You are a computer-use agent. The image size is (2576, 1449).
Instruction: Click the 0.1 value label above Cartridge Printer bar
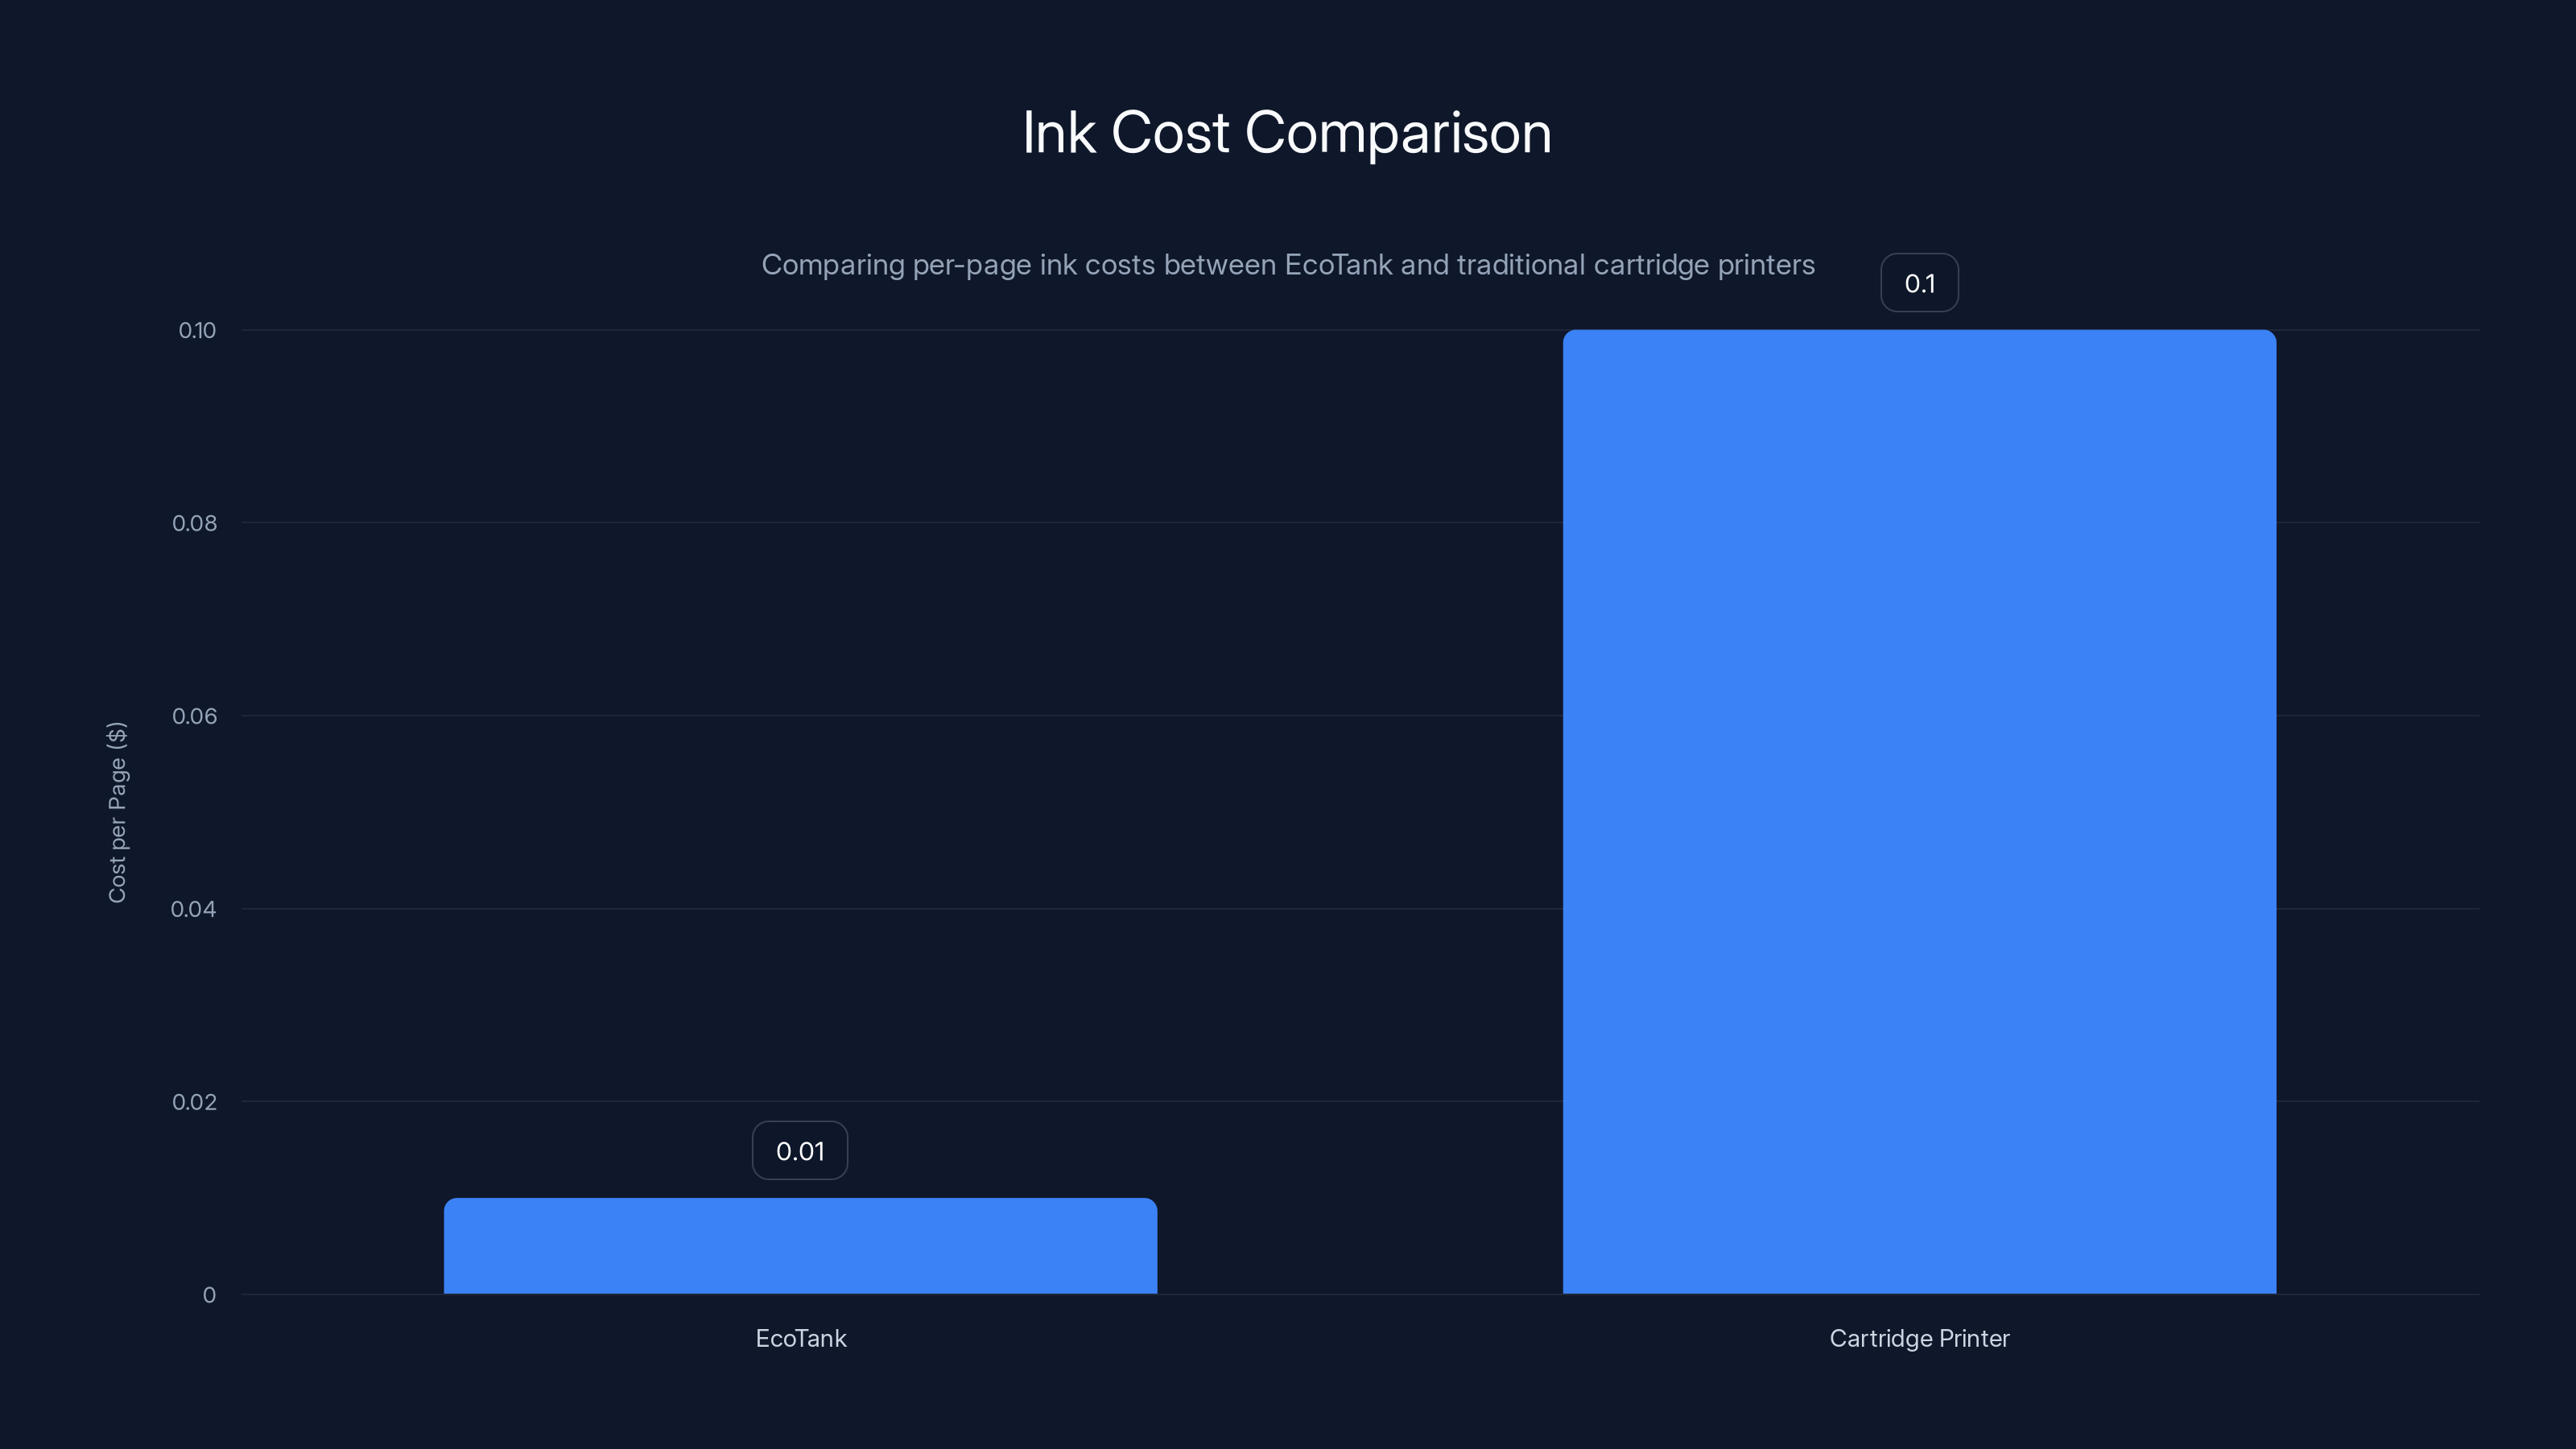1919,282
